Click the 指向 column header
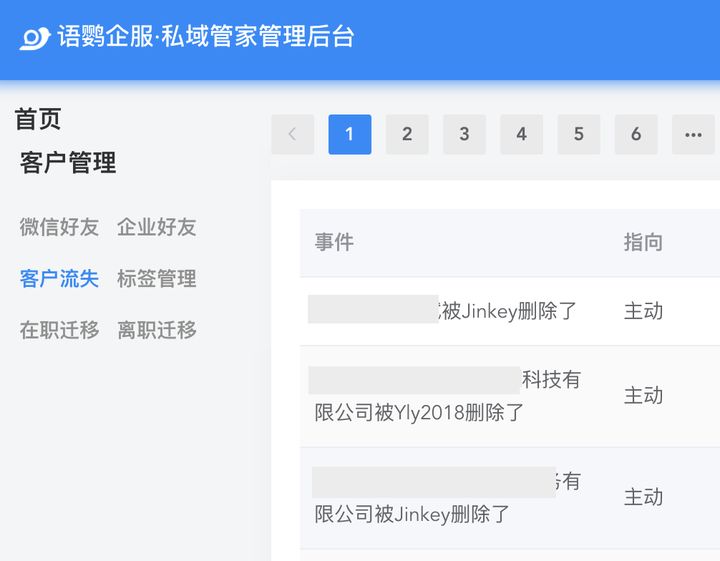The image size is (720, 561). pos(643,243)
